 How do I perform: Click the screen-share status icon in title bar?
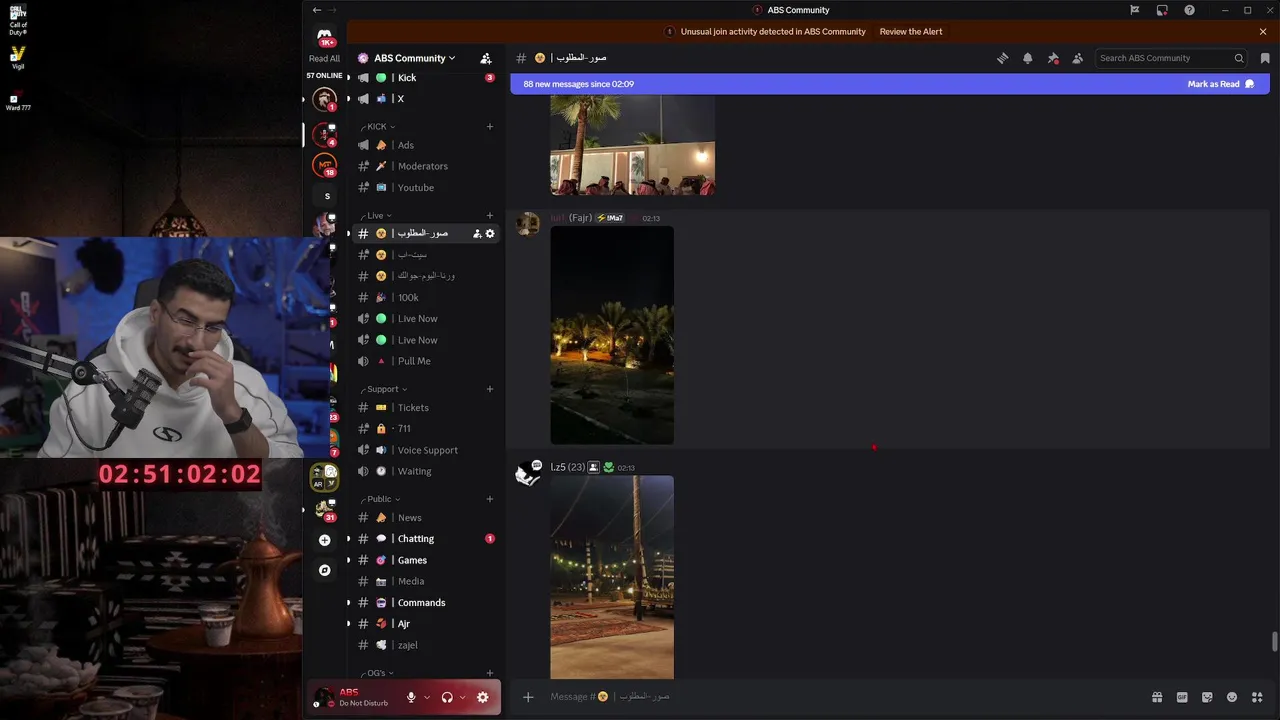[1162, 10]
